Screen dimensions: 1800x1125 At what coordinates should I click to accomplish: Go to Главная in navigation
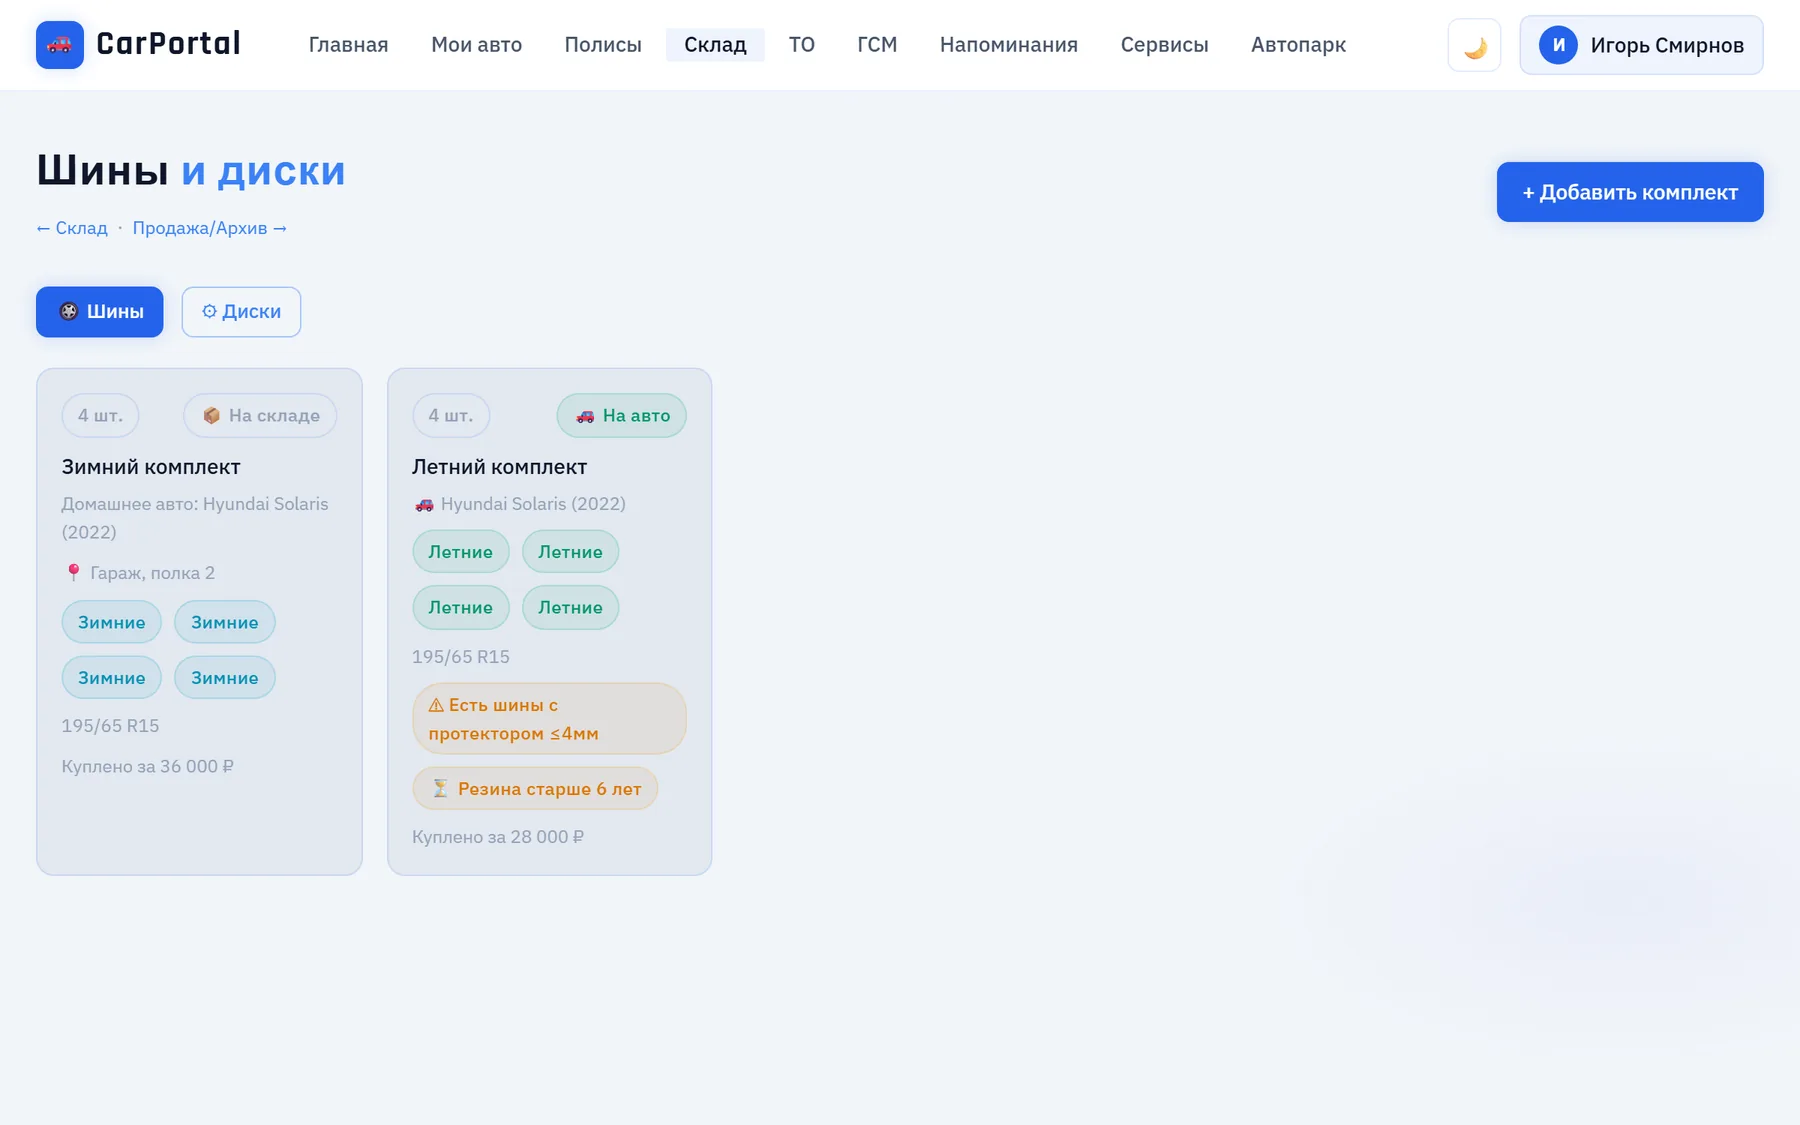(348, 45)
